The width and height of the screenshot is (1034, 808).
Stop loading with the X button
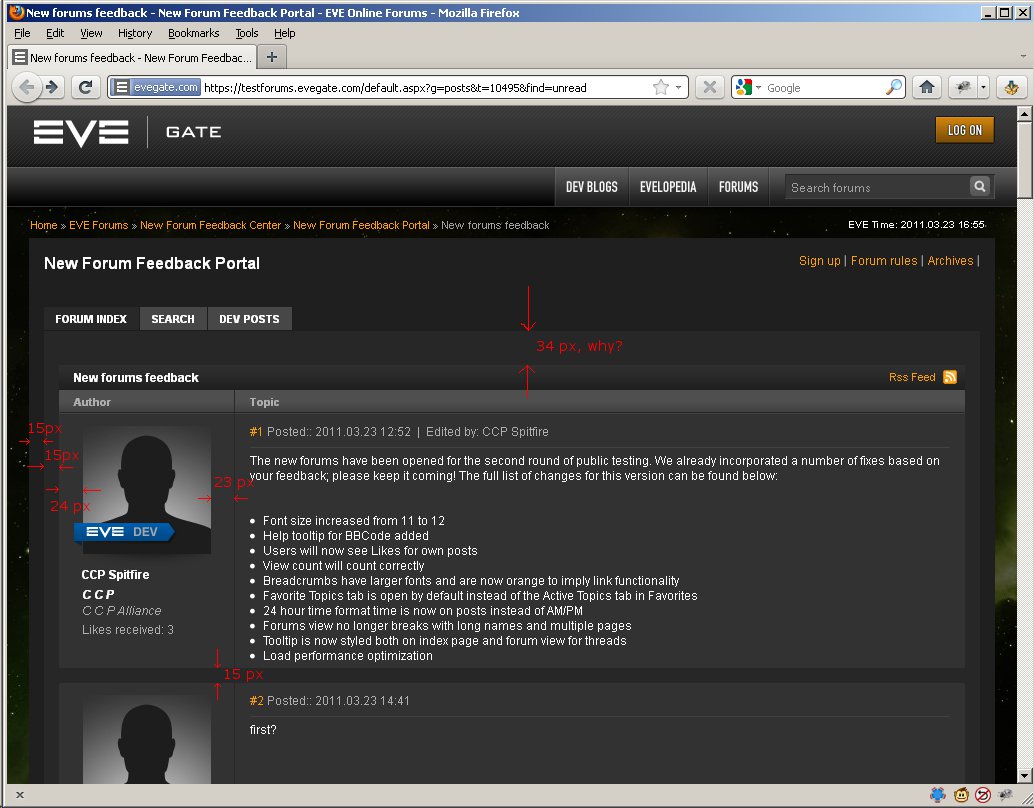coord(710,87)
